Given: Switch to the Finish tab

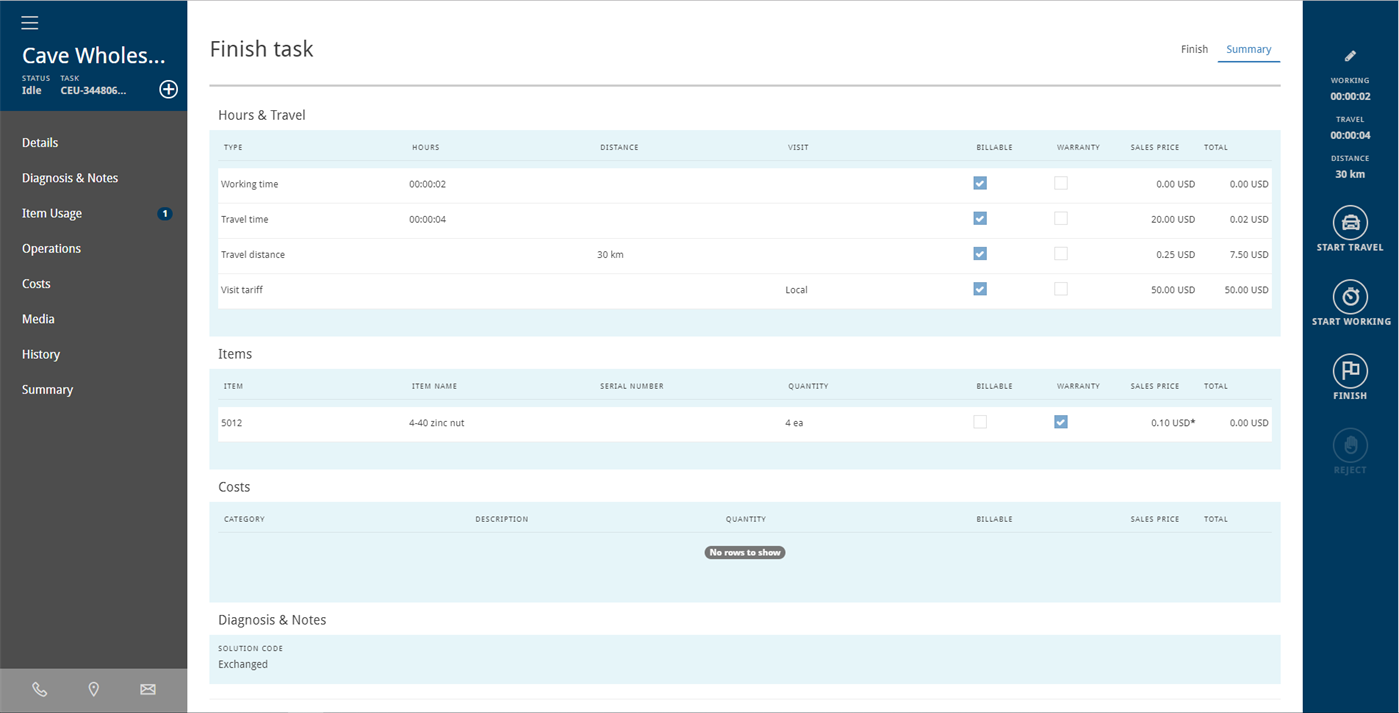Looking at the screenshot, I should (x=1194, y=48).
